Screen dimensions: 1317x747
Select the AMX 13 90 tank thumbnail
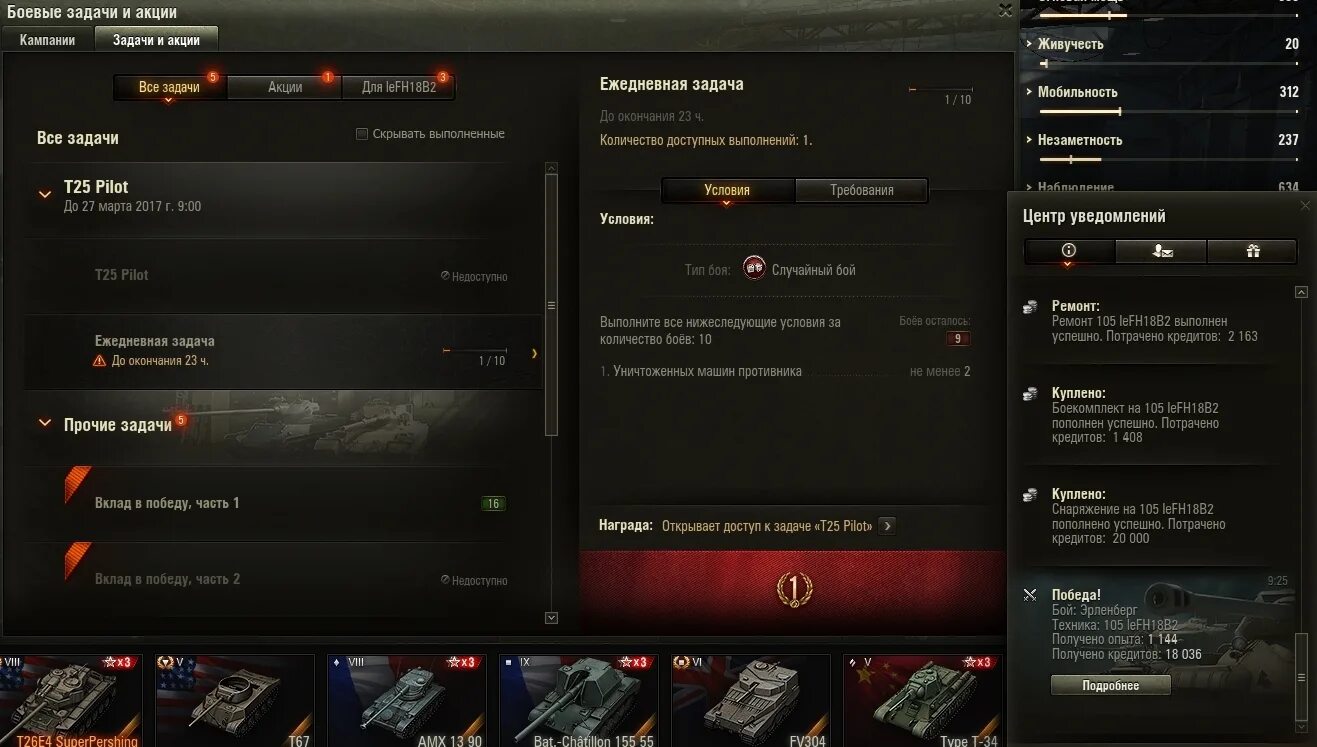pos(407,700)
